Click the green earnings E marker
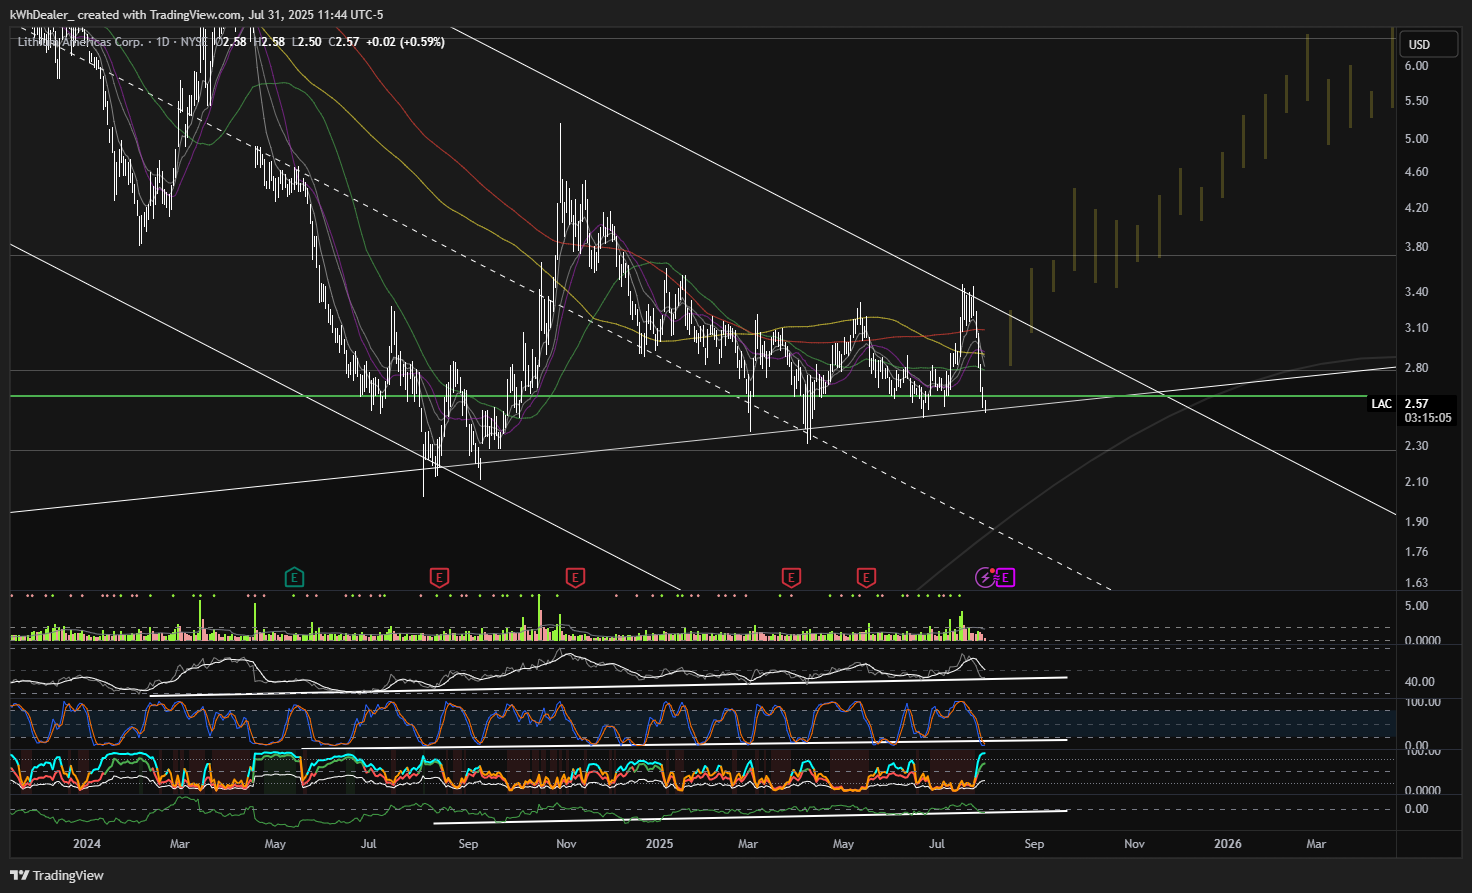1472x893 pixels. point(294,577)
